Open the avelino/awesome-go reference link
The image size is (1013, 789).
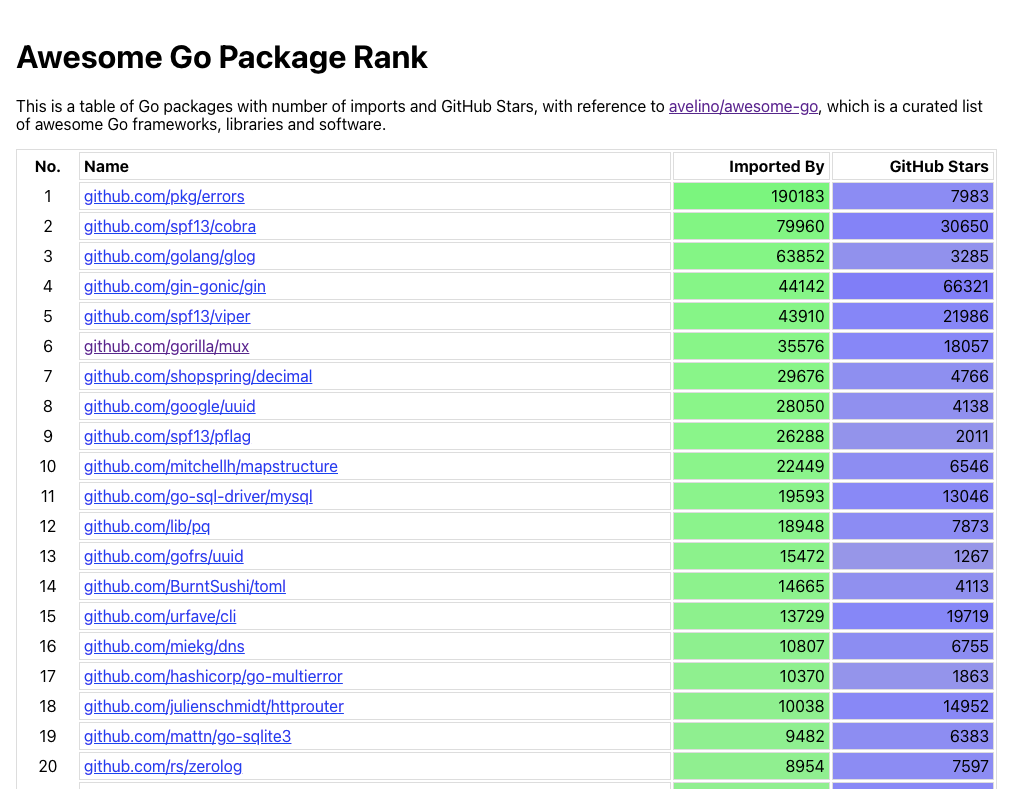743,106
